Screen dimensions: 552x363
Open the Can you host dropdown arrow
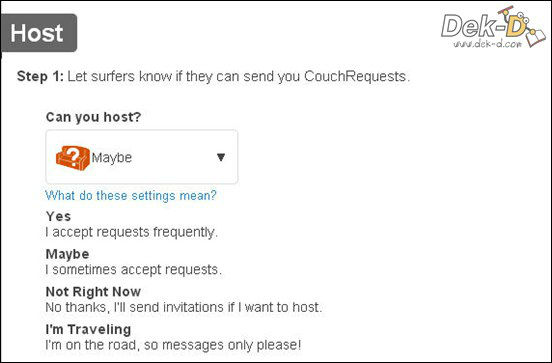point(221,157)
